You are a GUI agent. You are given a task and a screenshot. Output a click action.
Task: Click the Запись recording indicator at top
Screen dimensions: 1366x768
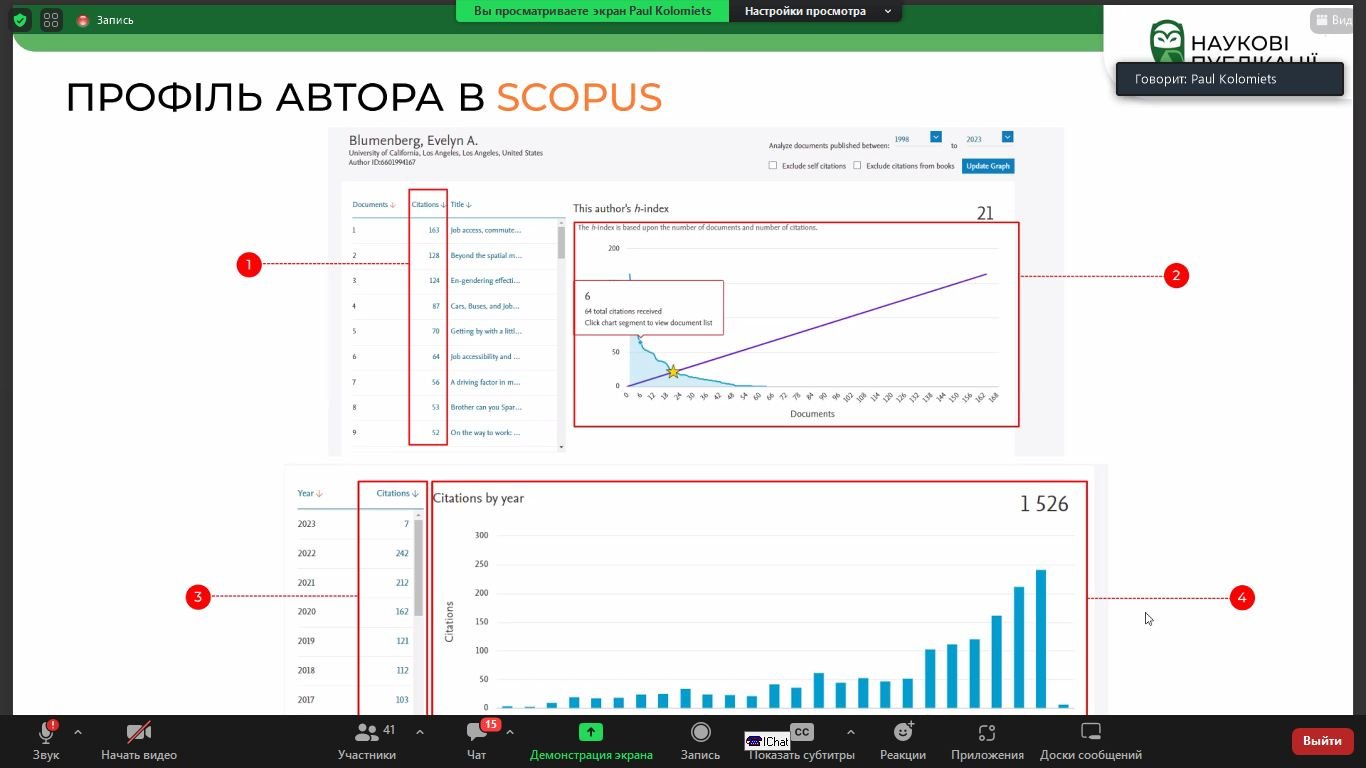tap(106, 20)
